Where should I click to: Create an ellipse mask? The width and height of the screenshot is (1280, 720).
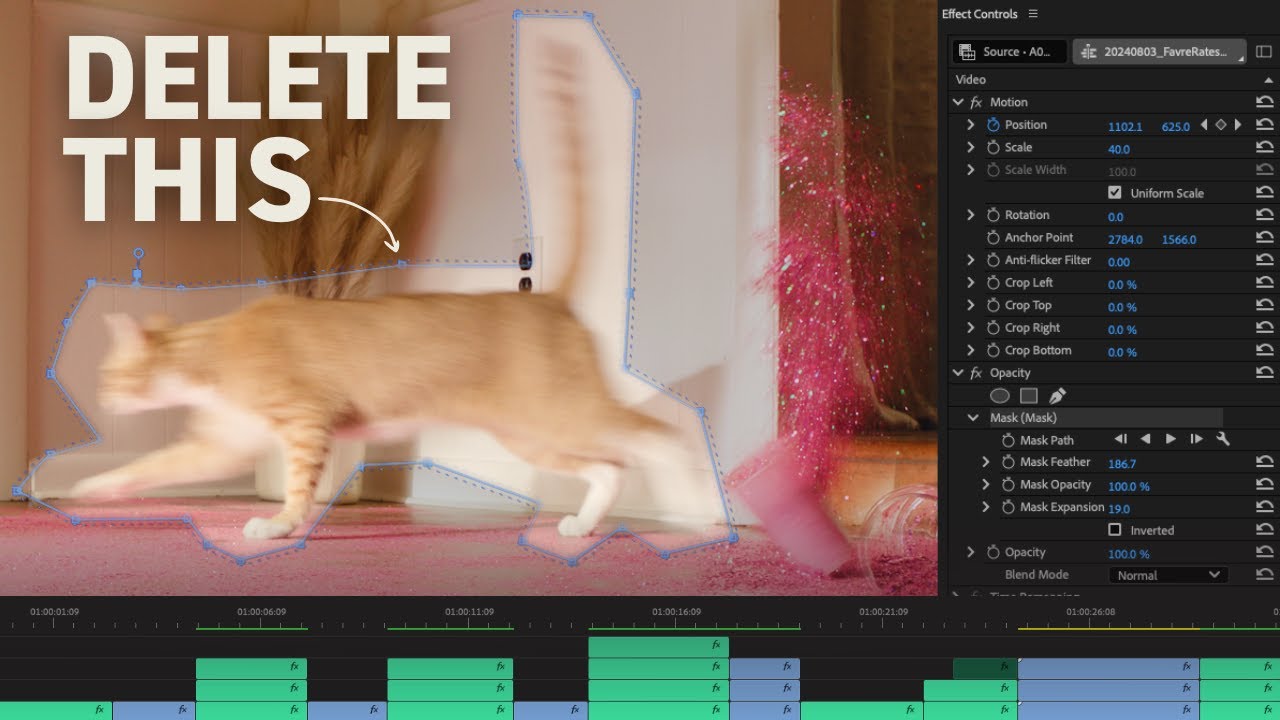pyautogui.click(x=1000, y=396)
